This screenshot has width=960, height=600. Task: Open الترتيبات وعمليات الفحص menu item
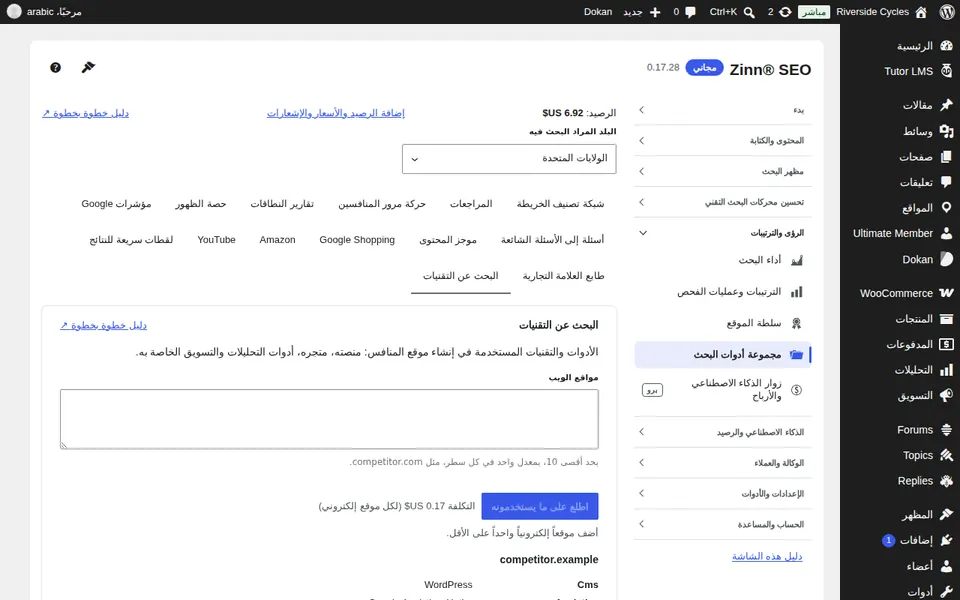point(723,292)
